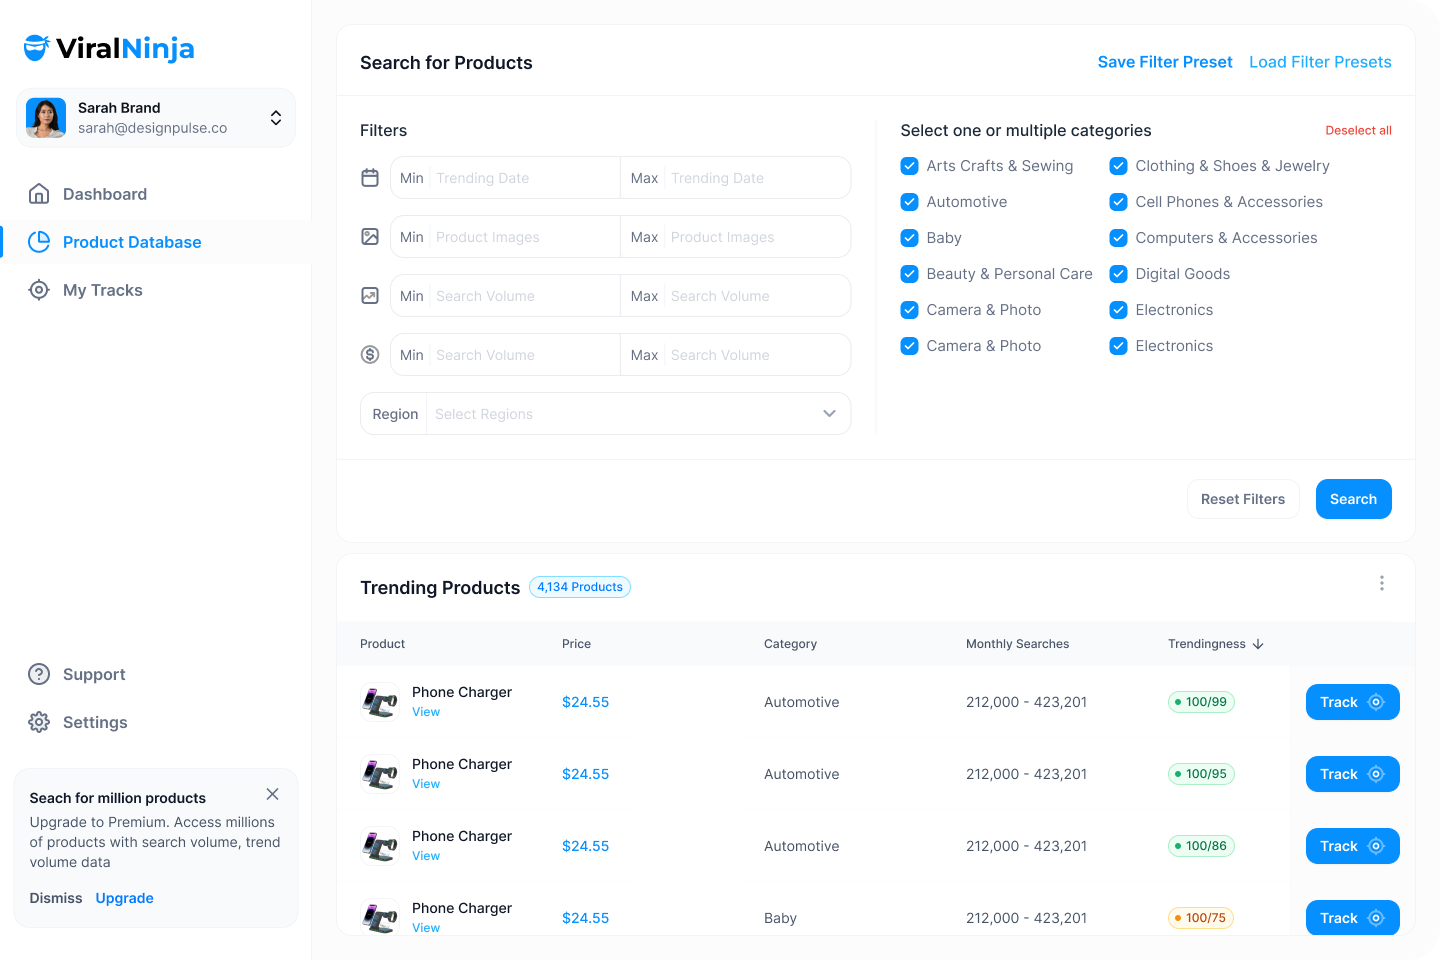Image resolution: width=1440 pixels, height=960 pixels.
Task: Click the Support help icon in sidebar
Action: tap(39, 674)
